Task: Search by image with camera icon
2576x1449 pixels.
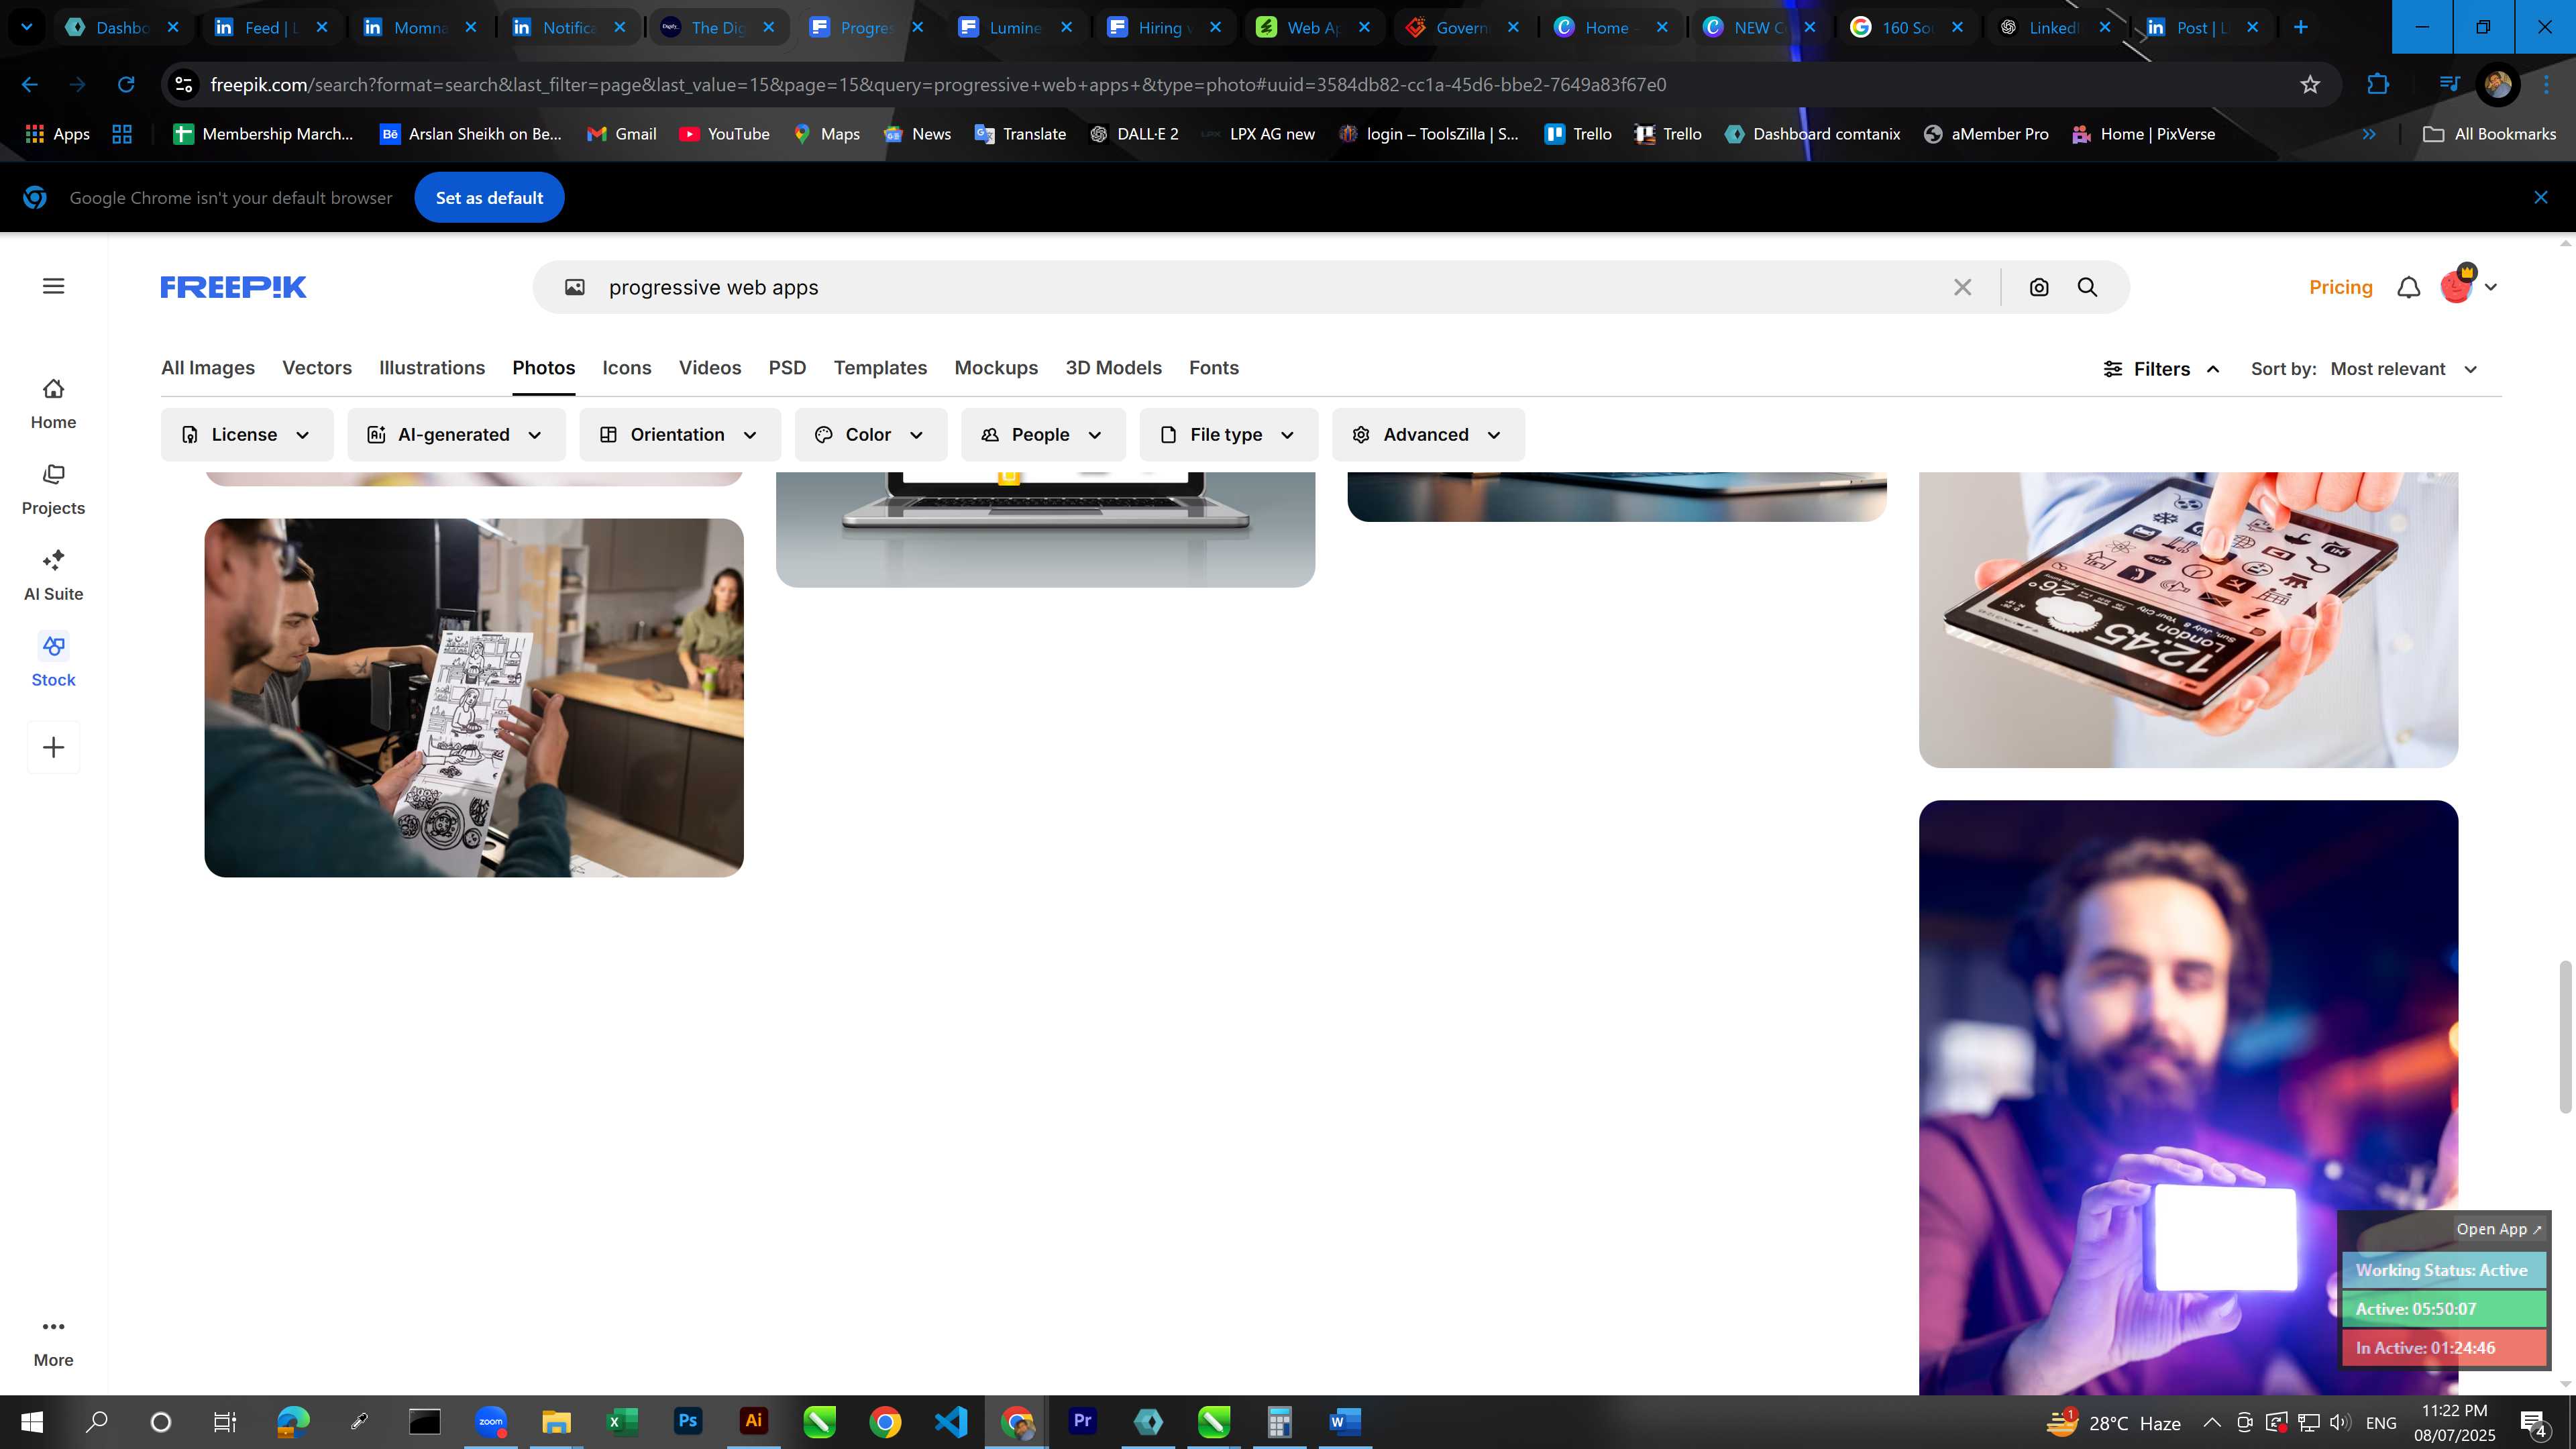Action: coord(2039,287)
